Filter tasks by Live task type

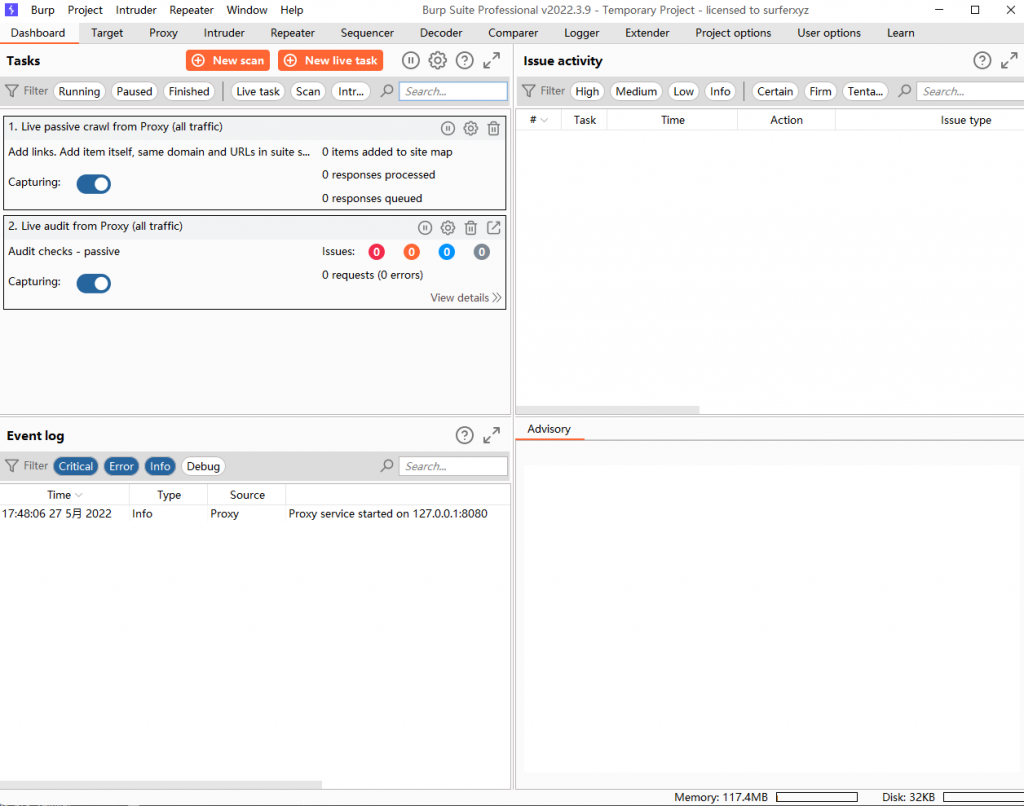coord(258,91)
